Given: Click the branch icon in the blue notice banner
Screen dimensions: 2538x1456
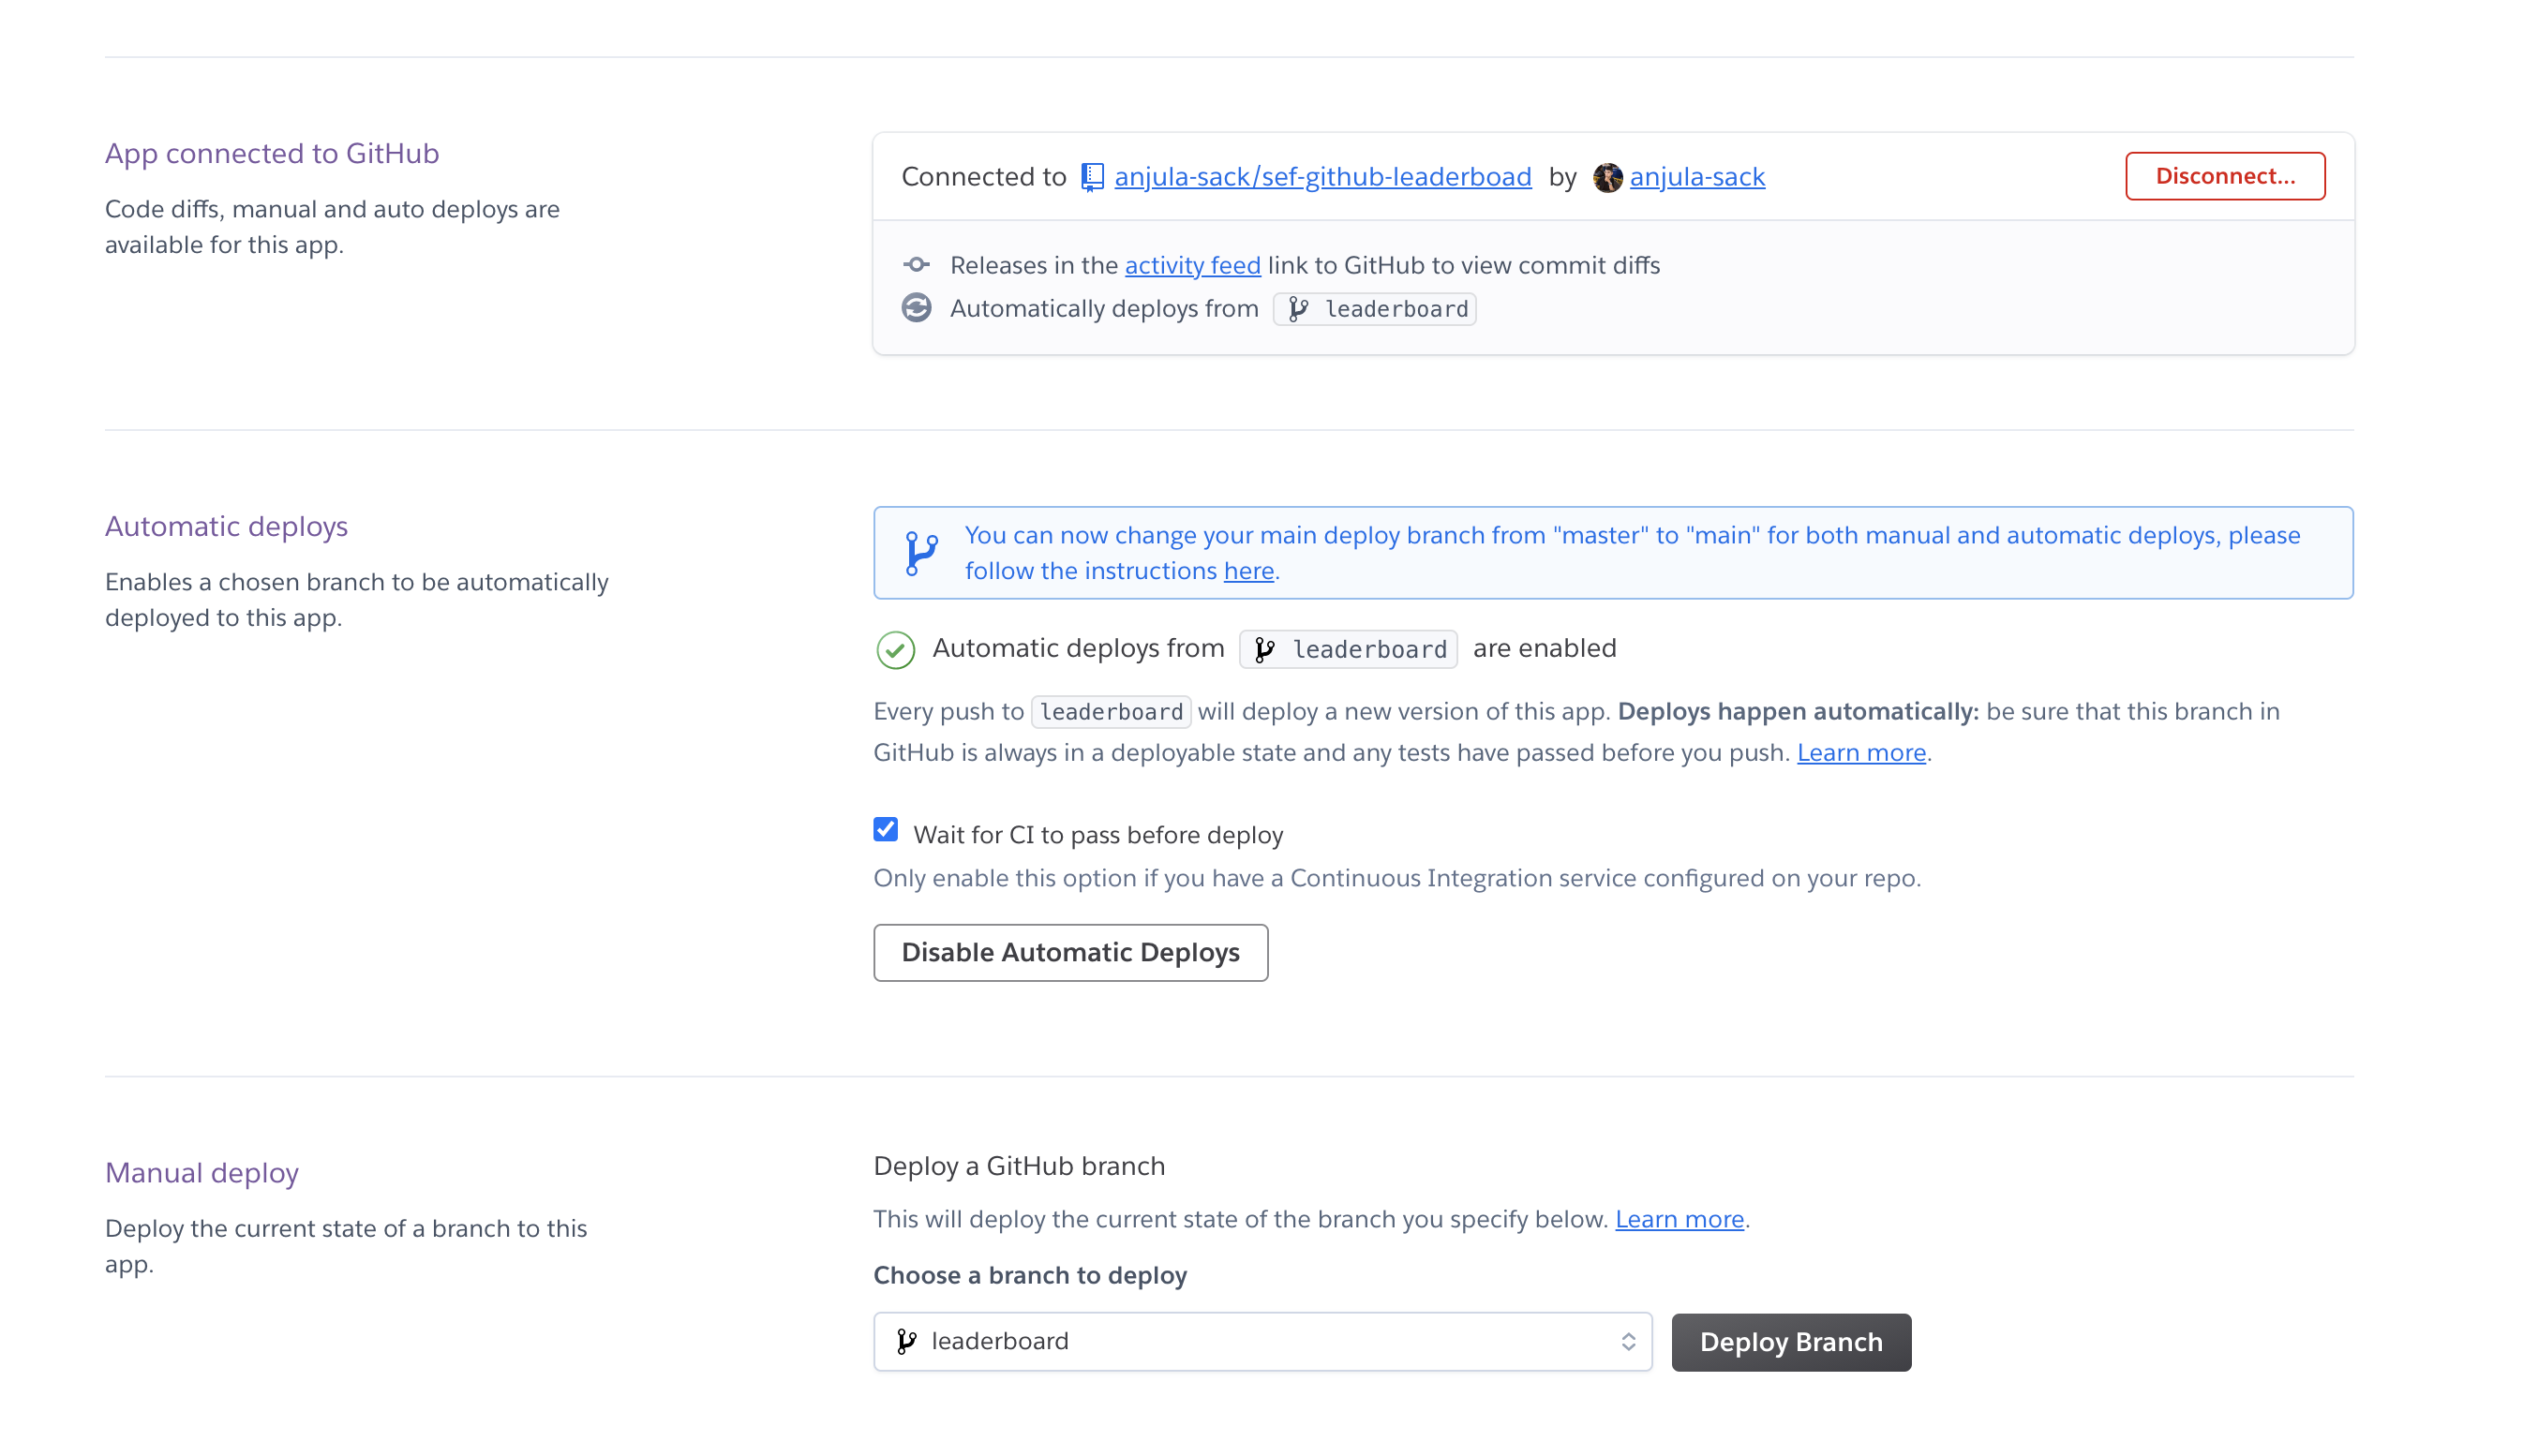Looking at the screenshot, I should (x=922, y=552).
